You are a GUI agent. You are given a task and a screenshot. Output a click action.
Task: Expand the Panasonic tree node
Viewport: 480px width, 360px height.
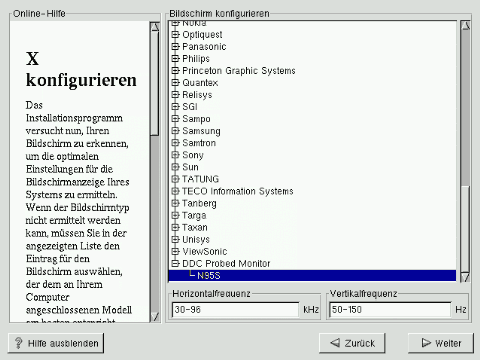coord(175,47)
